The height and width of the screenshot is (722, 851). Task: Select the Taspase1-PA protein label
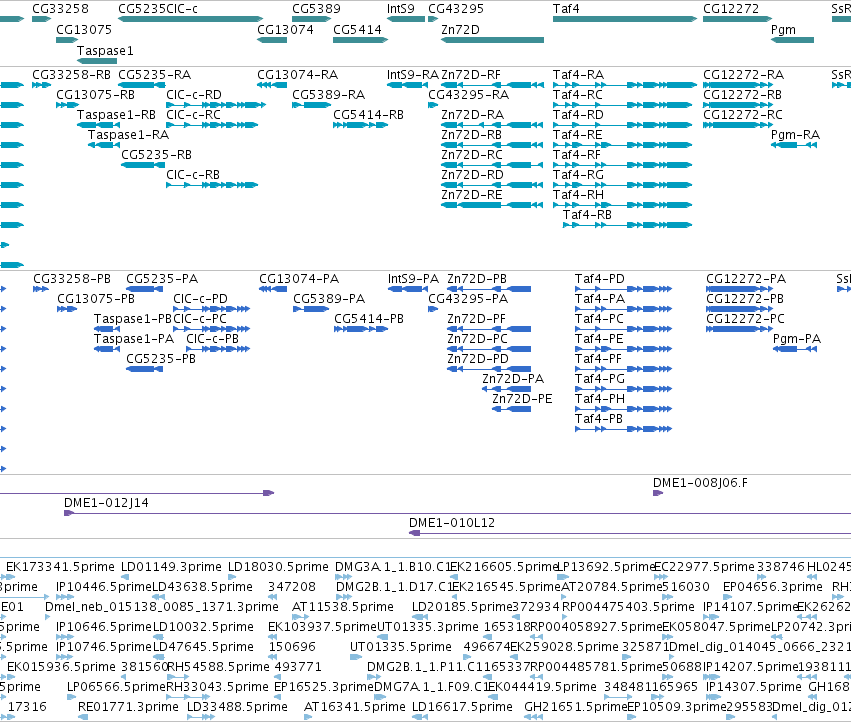[x=134, y=339]
